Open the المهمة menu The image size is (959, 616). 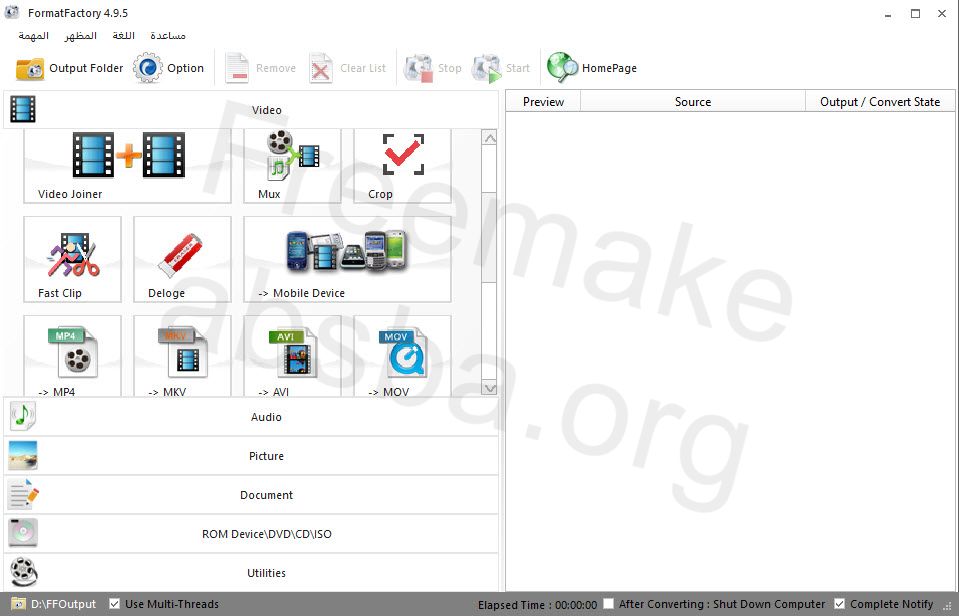[34, 35]
